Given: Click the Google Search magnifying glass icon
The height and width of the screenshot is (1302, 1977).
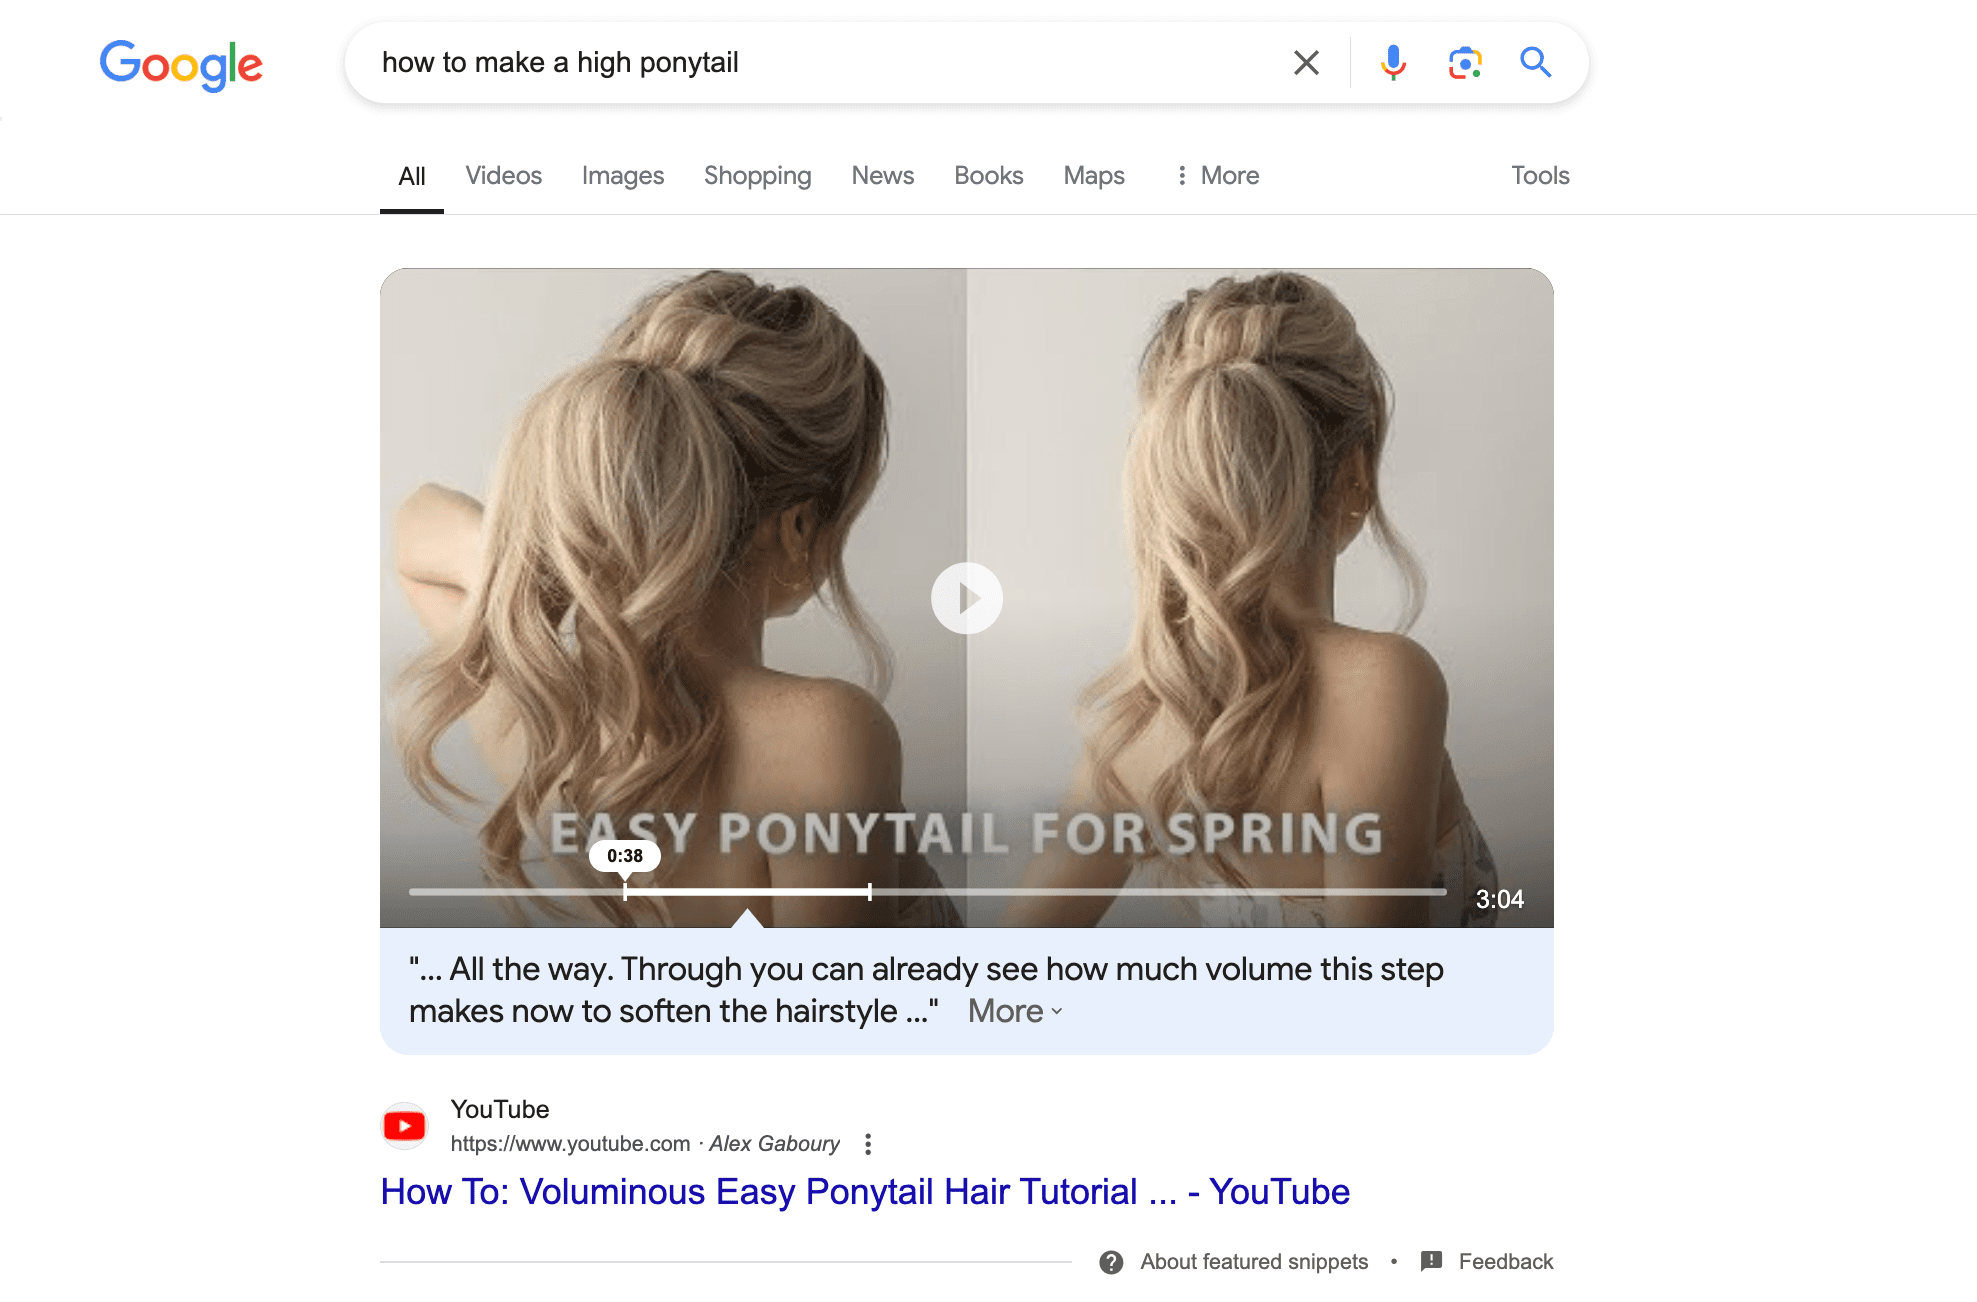Looking at the screenshot, I should click(1534, 61).
